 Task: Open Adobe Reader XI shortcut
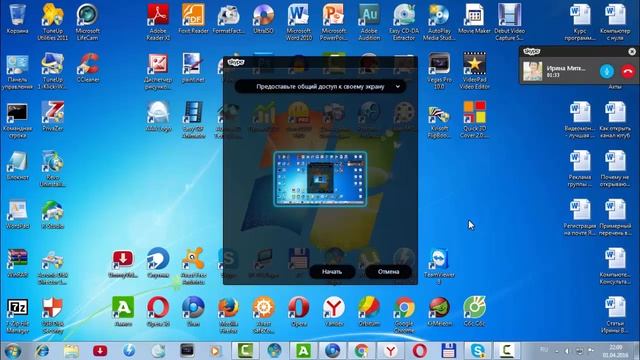pyautogui.click(x=158, y=22)
